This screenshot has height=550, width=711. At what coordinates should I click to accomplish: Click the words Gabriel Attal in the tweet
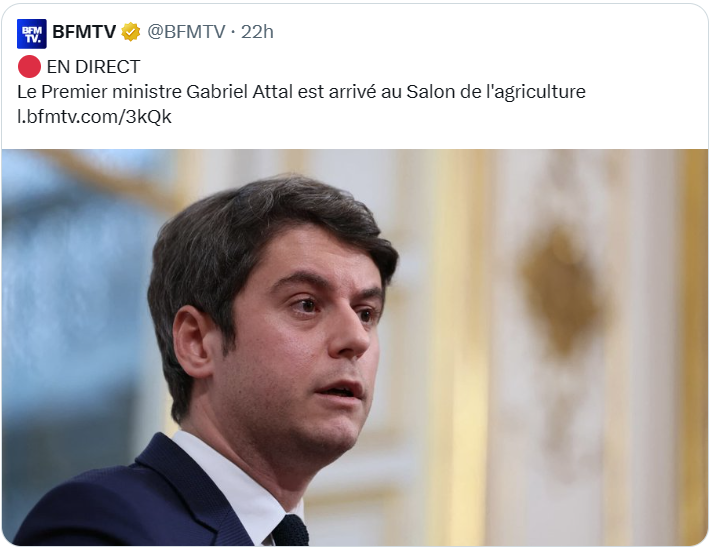(x=239, y=92)
